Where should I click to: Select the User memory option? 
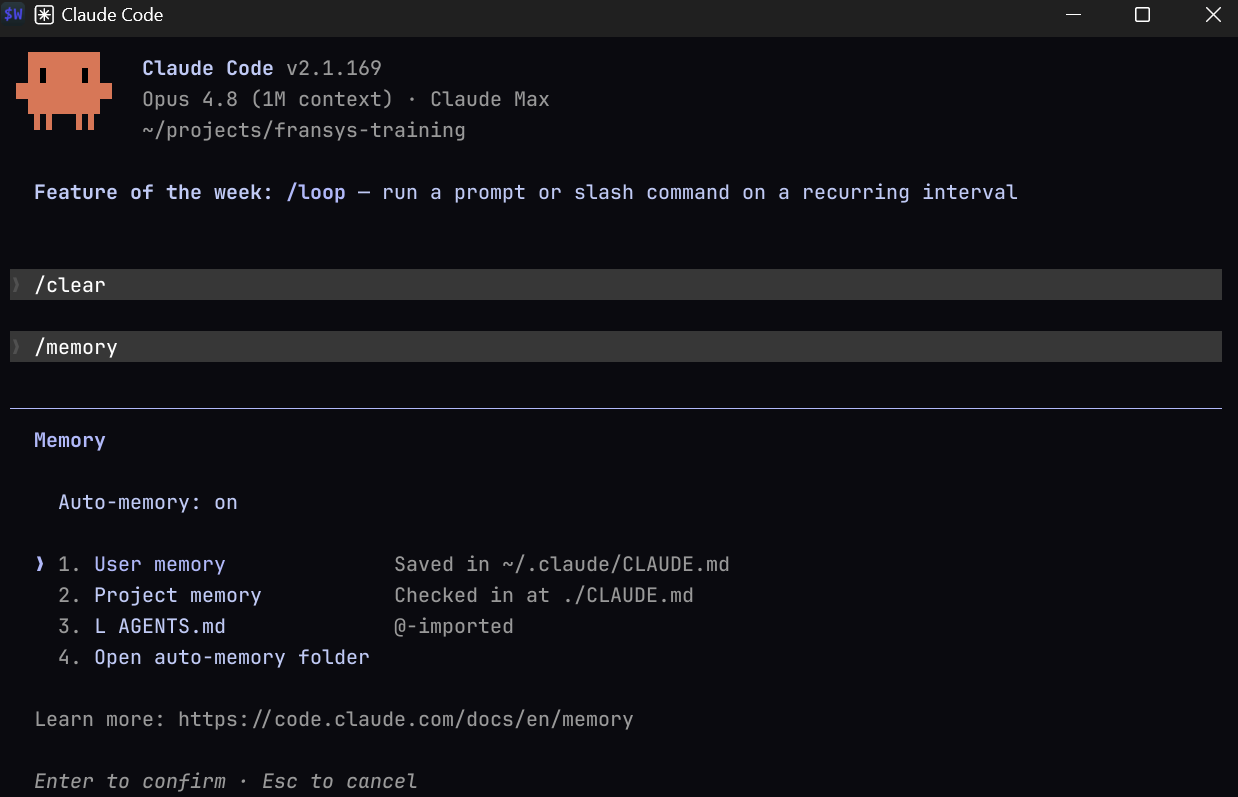160,564
